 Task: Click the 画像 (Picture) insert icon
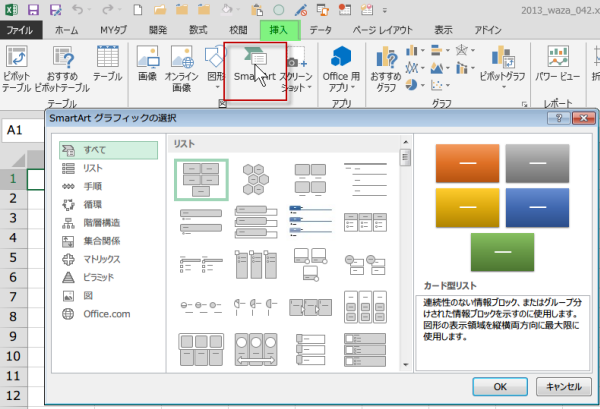[x=147, y=66]
